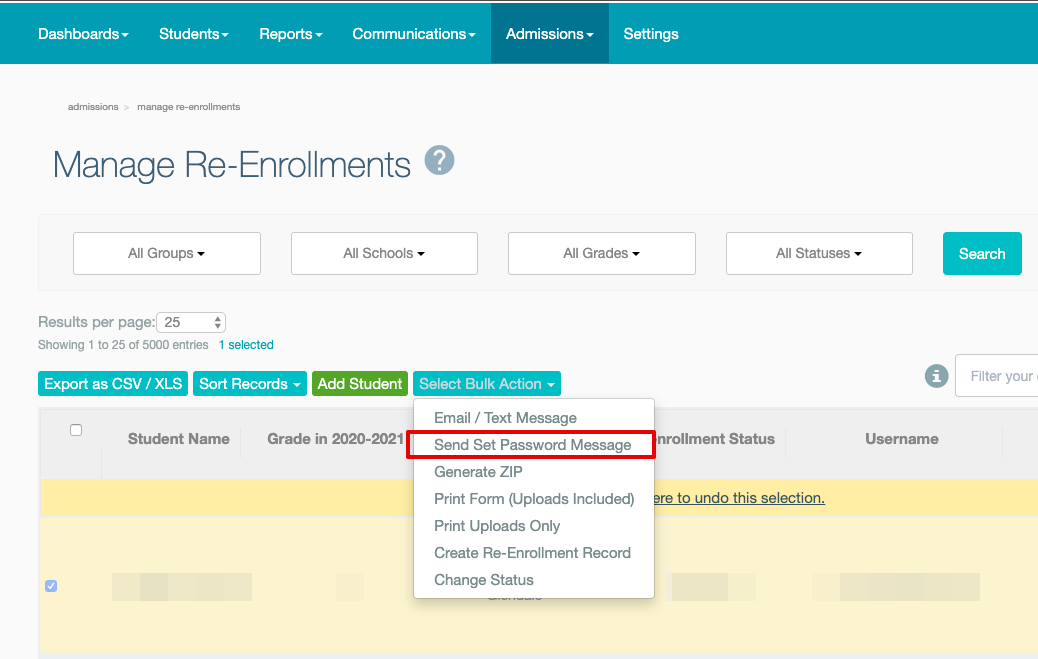This screenshot has height=659, width=1038.
Task: Choose Create Re-Enrollment Record option
Action: click(x=534, y=553)
